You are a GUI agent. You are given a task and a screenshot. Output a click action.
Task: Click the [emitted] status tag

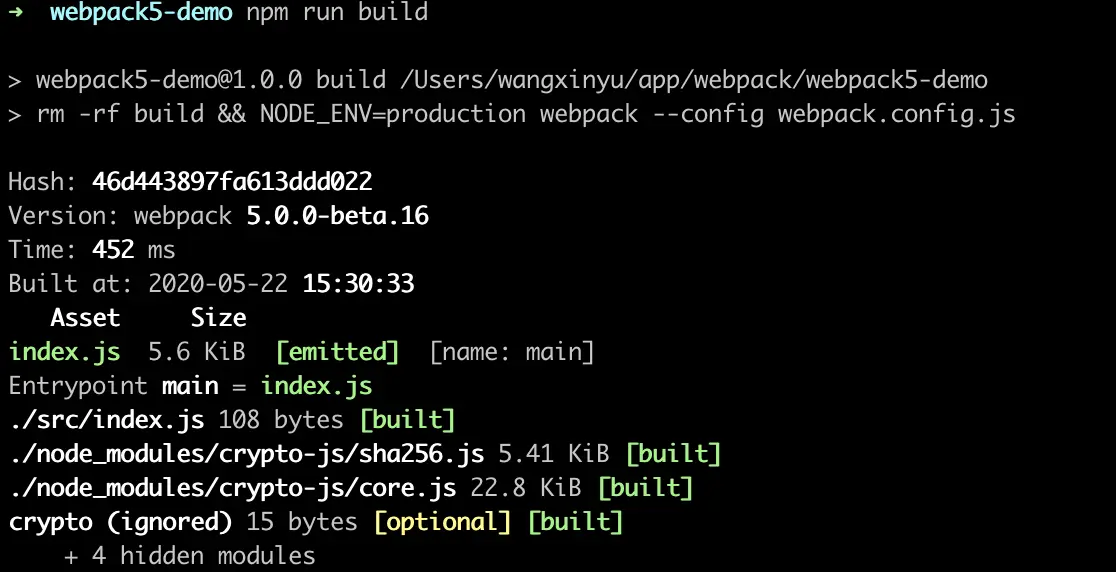click(x=337, y=351)
